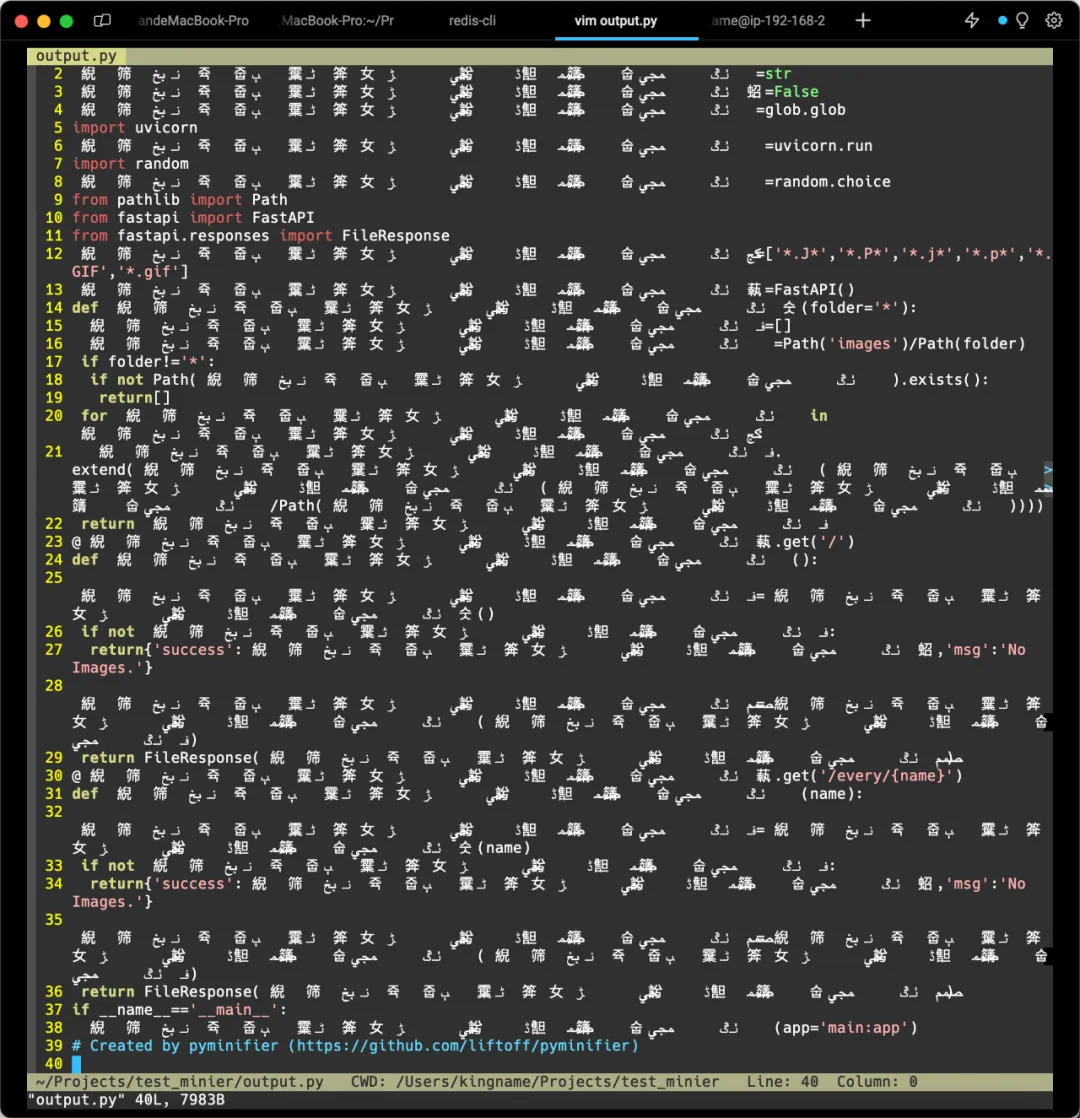Click 'import uvicorn' on line 5

click(x=135, y=128)
